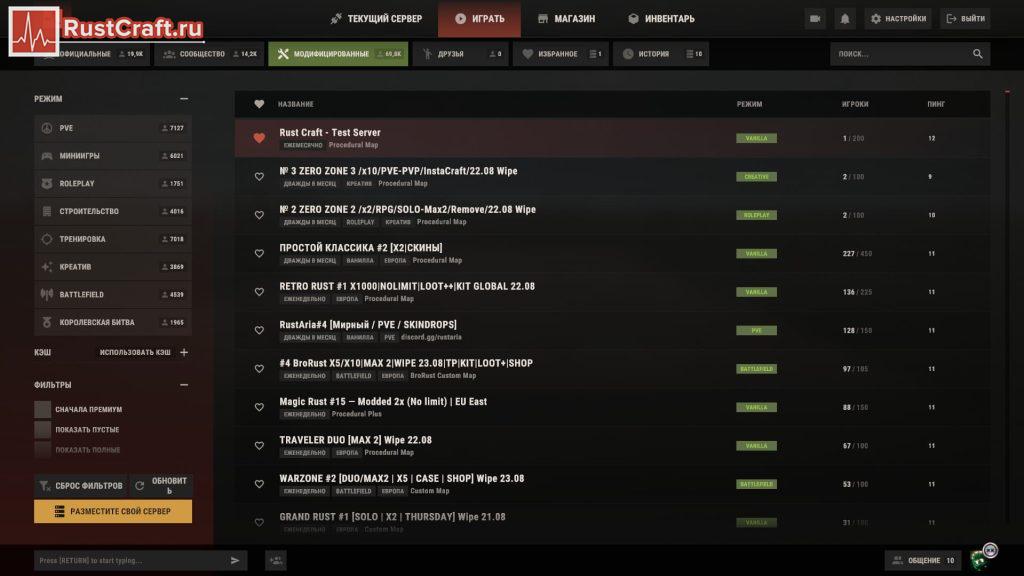This screenshot has height=576, width=1024.
Task: Filter by Миниигры mode
Action: tap(113, 156)
